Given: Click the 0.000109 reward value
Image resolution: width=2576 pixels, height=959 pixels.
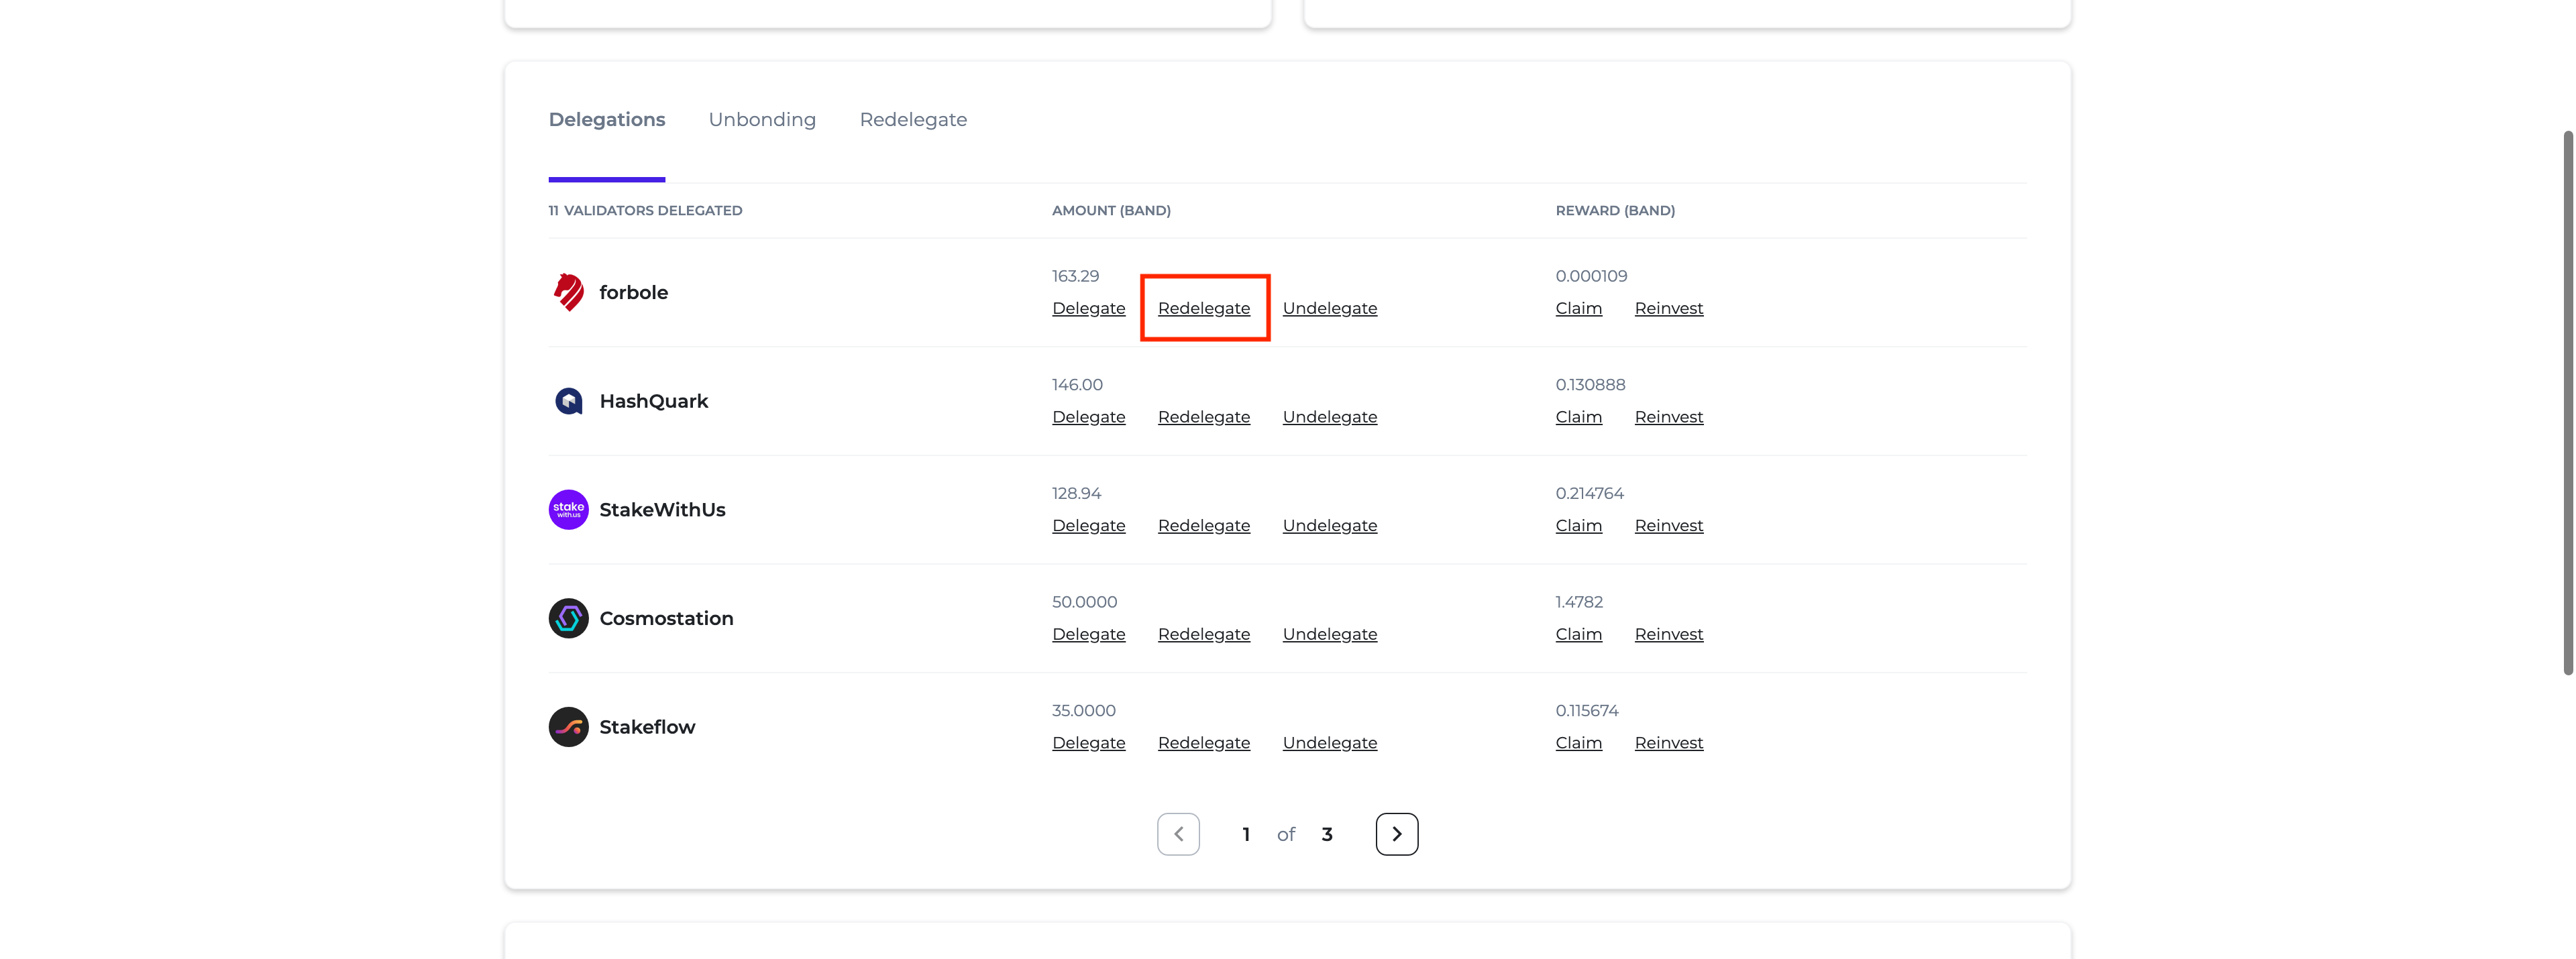Looking at the screenshot, I should [x=1591, y=276].
